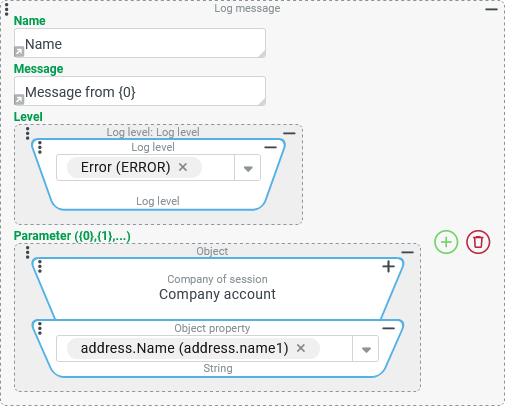
Task: Click the Log message block drag handle
Action: [6, 9]
